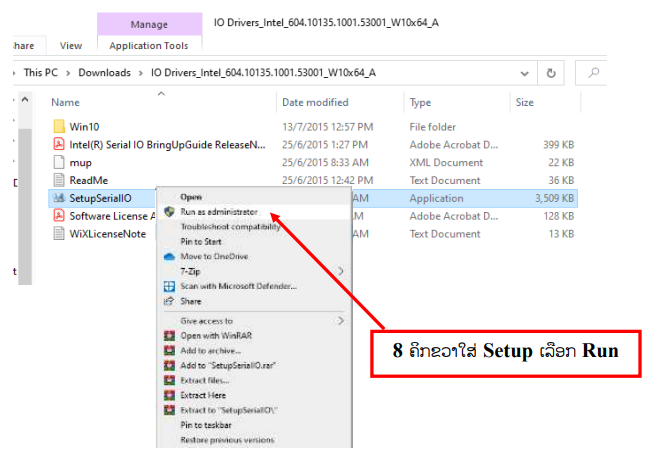660x453 pixels.
Task: Click the Microsoft Defender scan icon
Action: [x=169, y=286]
